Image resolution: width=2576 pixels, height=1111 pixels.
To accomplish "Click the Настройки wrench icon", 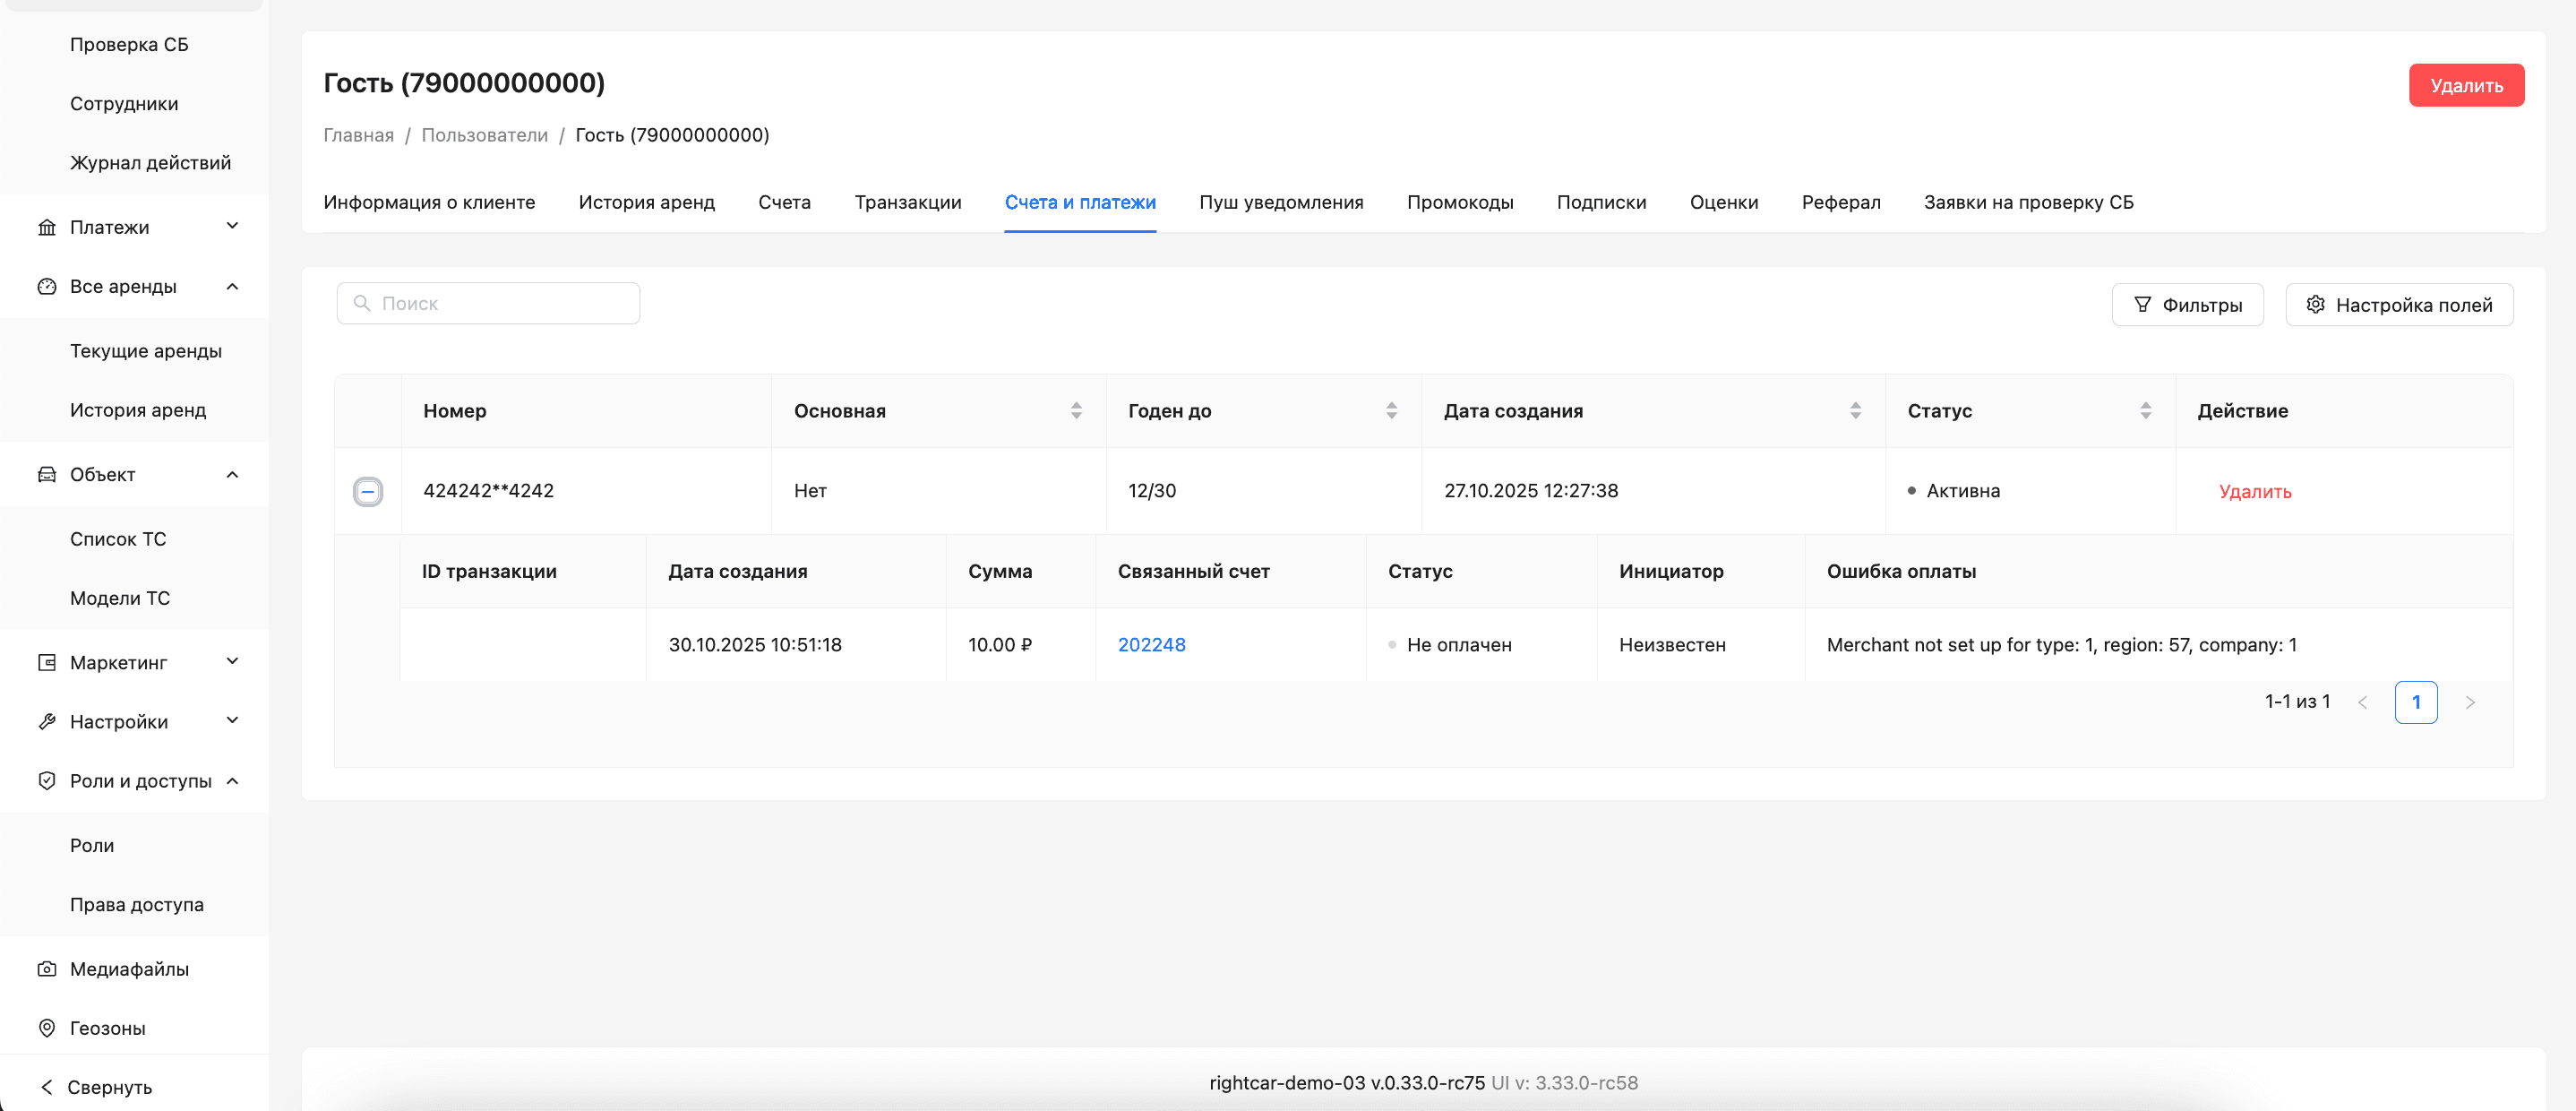I will (46, 721).
